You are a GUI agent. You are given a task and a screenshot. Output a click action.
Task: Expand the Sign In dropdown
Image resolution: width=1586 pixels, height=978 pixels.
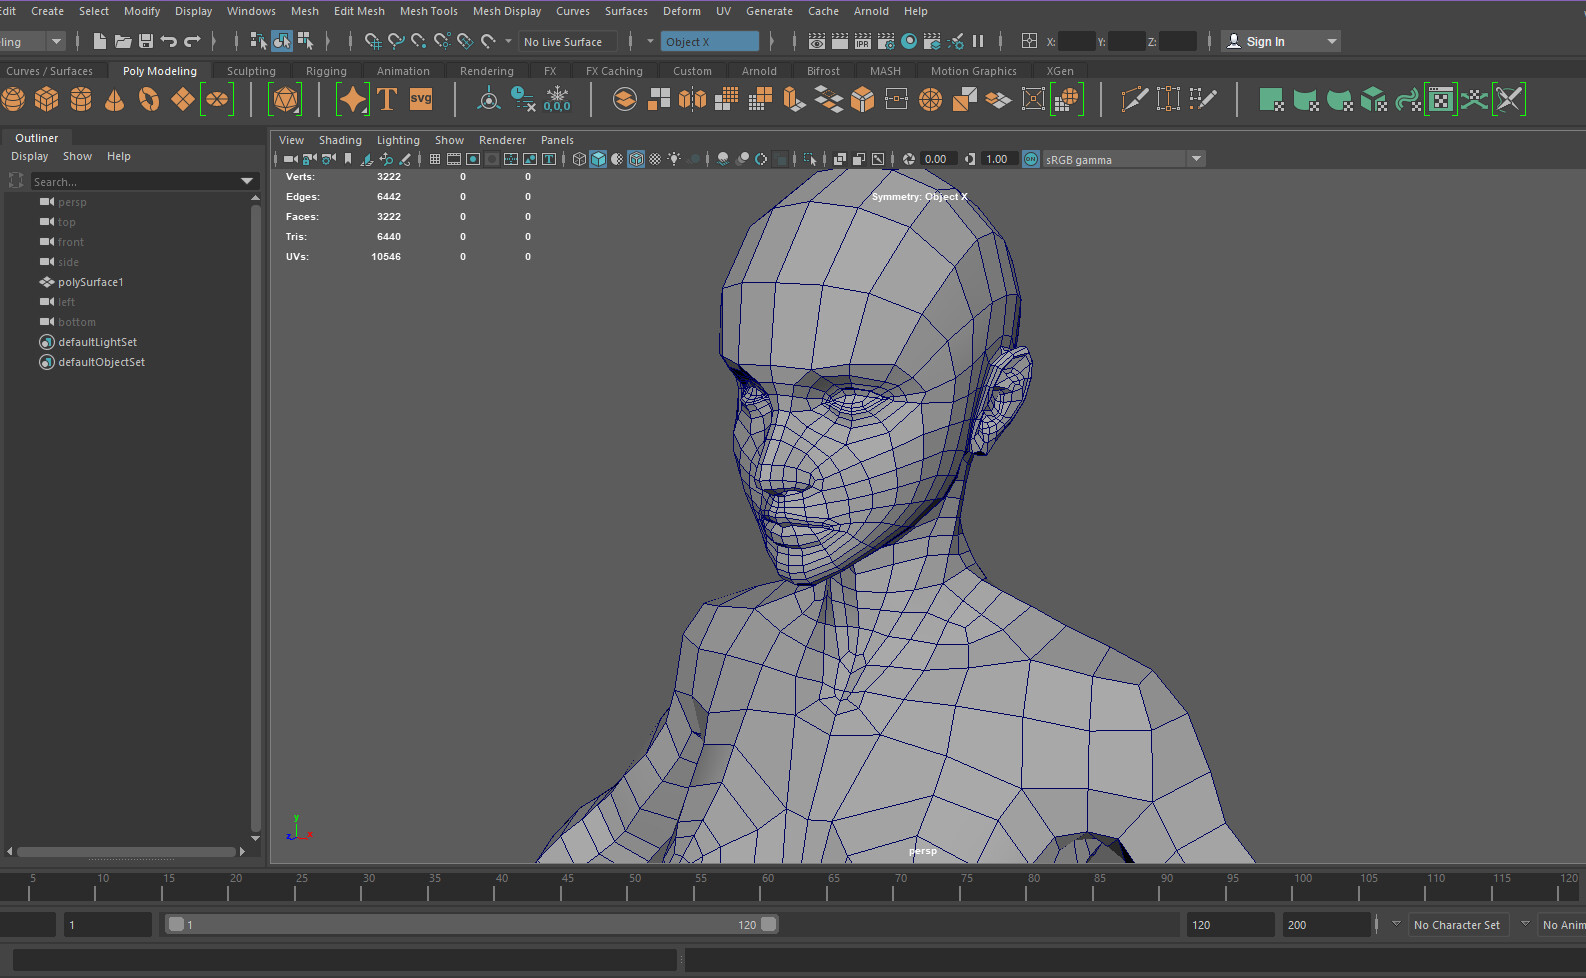coord(1332,41)
